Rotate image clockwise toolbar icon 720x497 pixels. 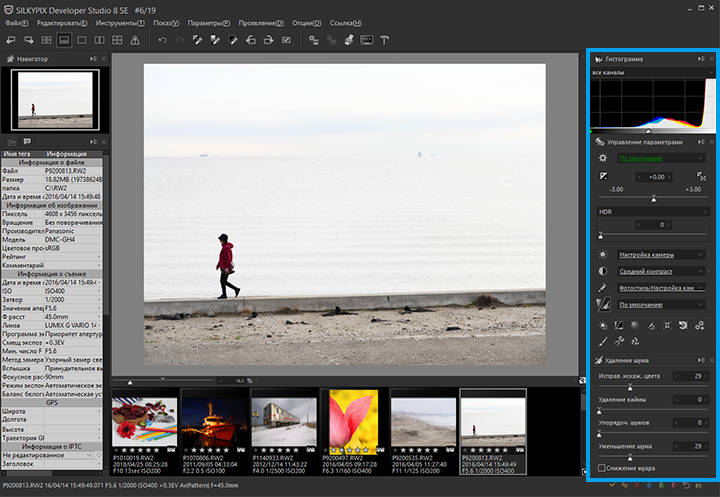click(269, 40)
